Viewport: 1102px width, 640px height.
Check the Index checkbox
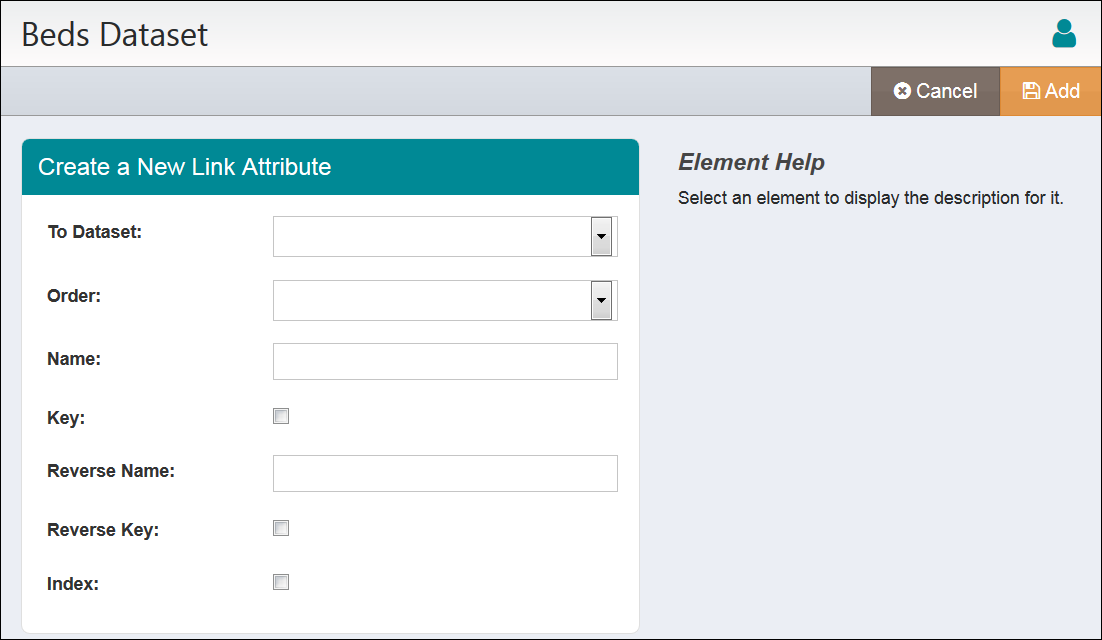coord(281,581)
